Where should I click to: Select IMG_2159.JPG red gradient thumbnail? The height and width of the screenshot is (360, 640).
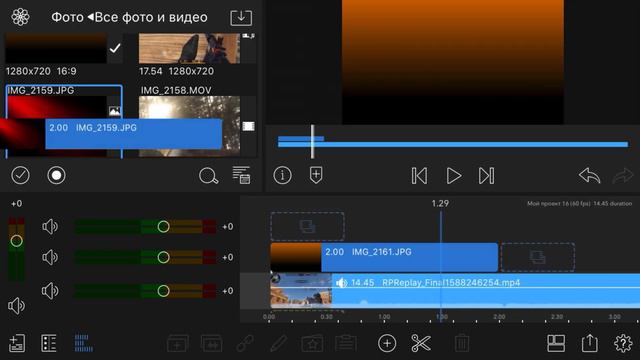point(57,107)
